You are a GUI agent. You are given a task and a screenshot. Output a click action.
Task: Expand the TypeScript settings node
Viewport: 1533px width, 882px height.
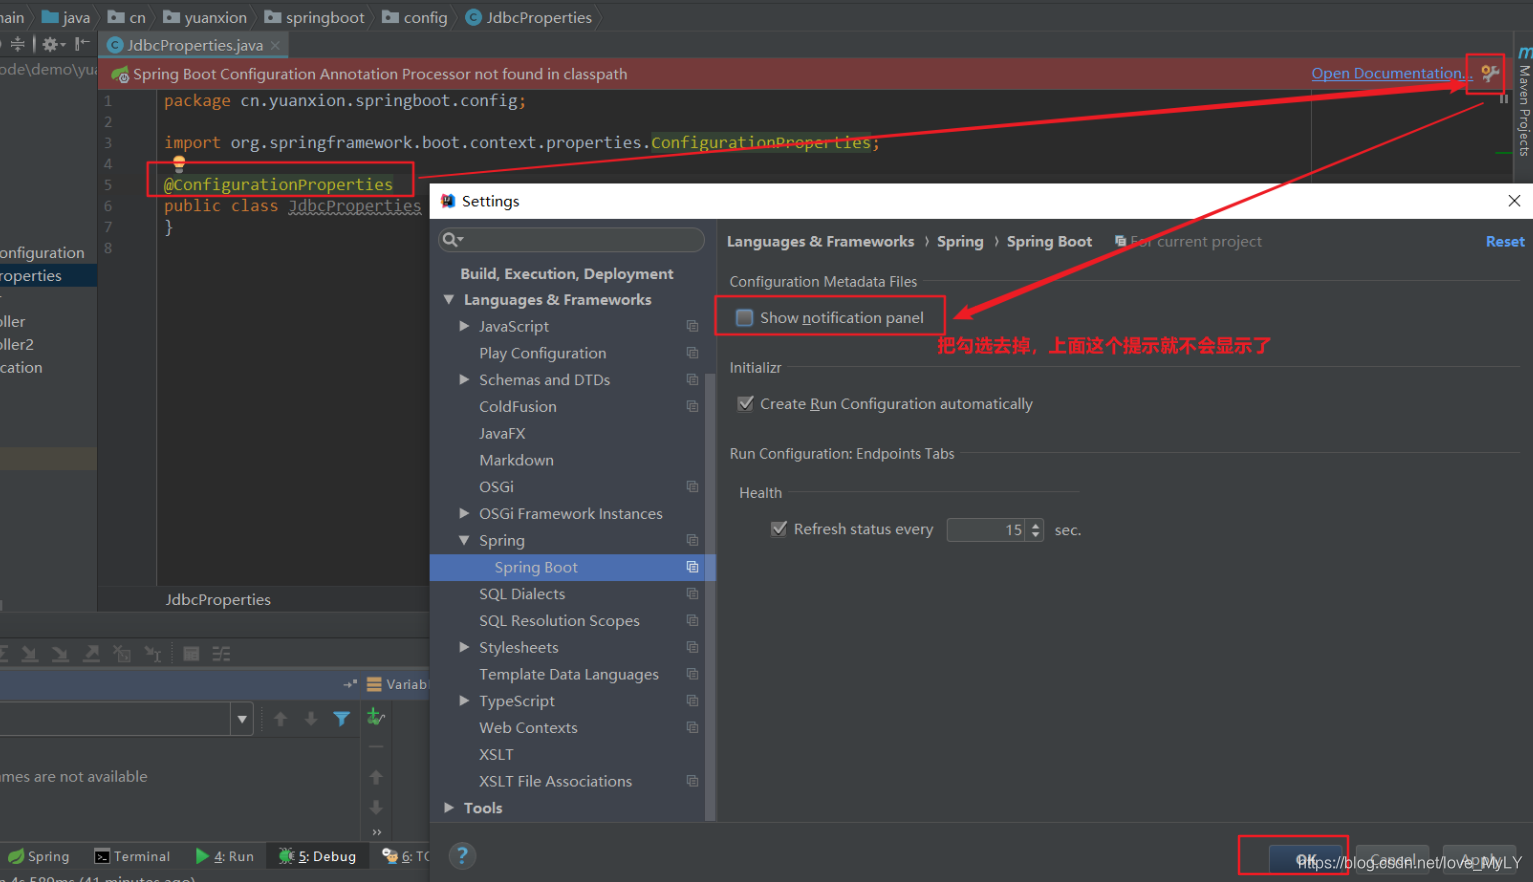pyautogui.click(x=464, y=701)
